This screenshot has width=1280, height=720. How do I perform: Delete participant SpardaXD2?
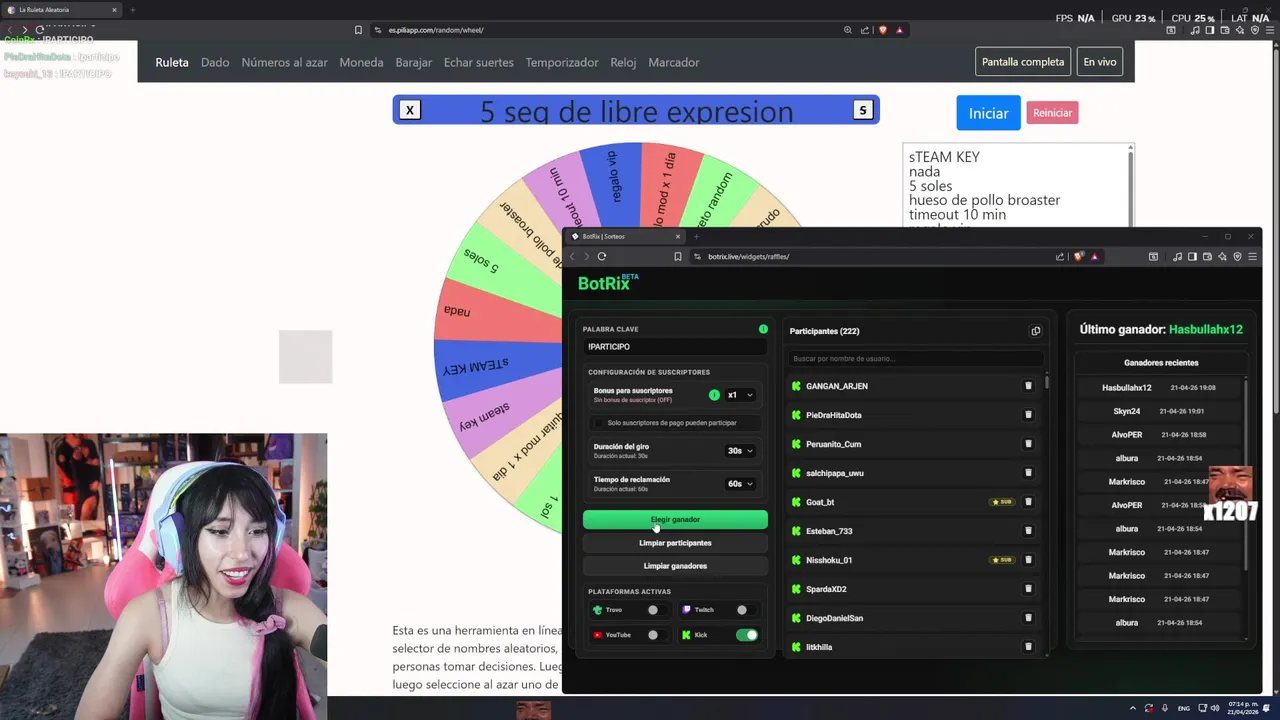(1028, 589)
